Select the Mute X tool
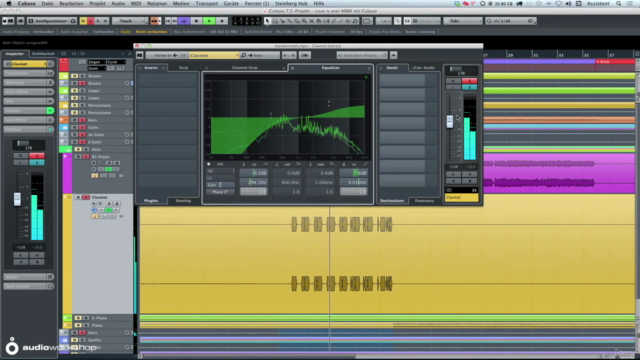The image size is (640, 360). pos(311,21)
